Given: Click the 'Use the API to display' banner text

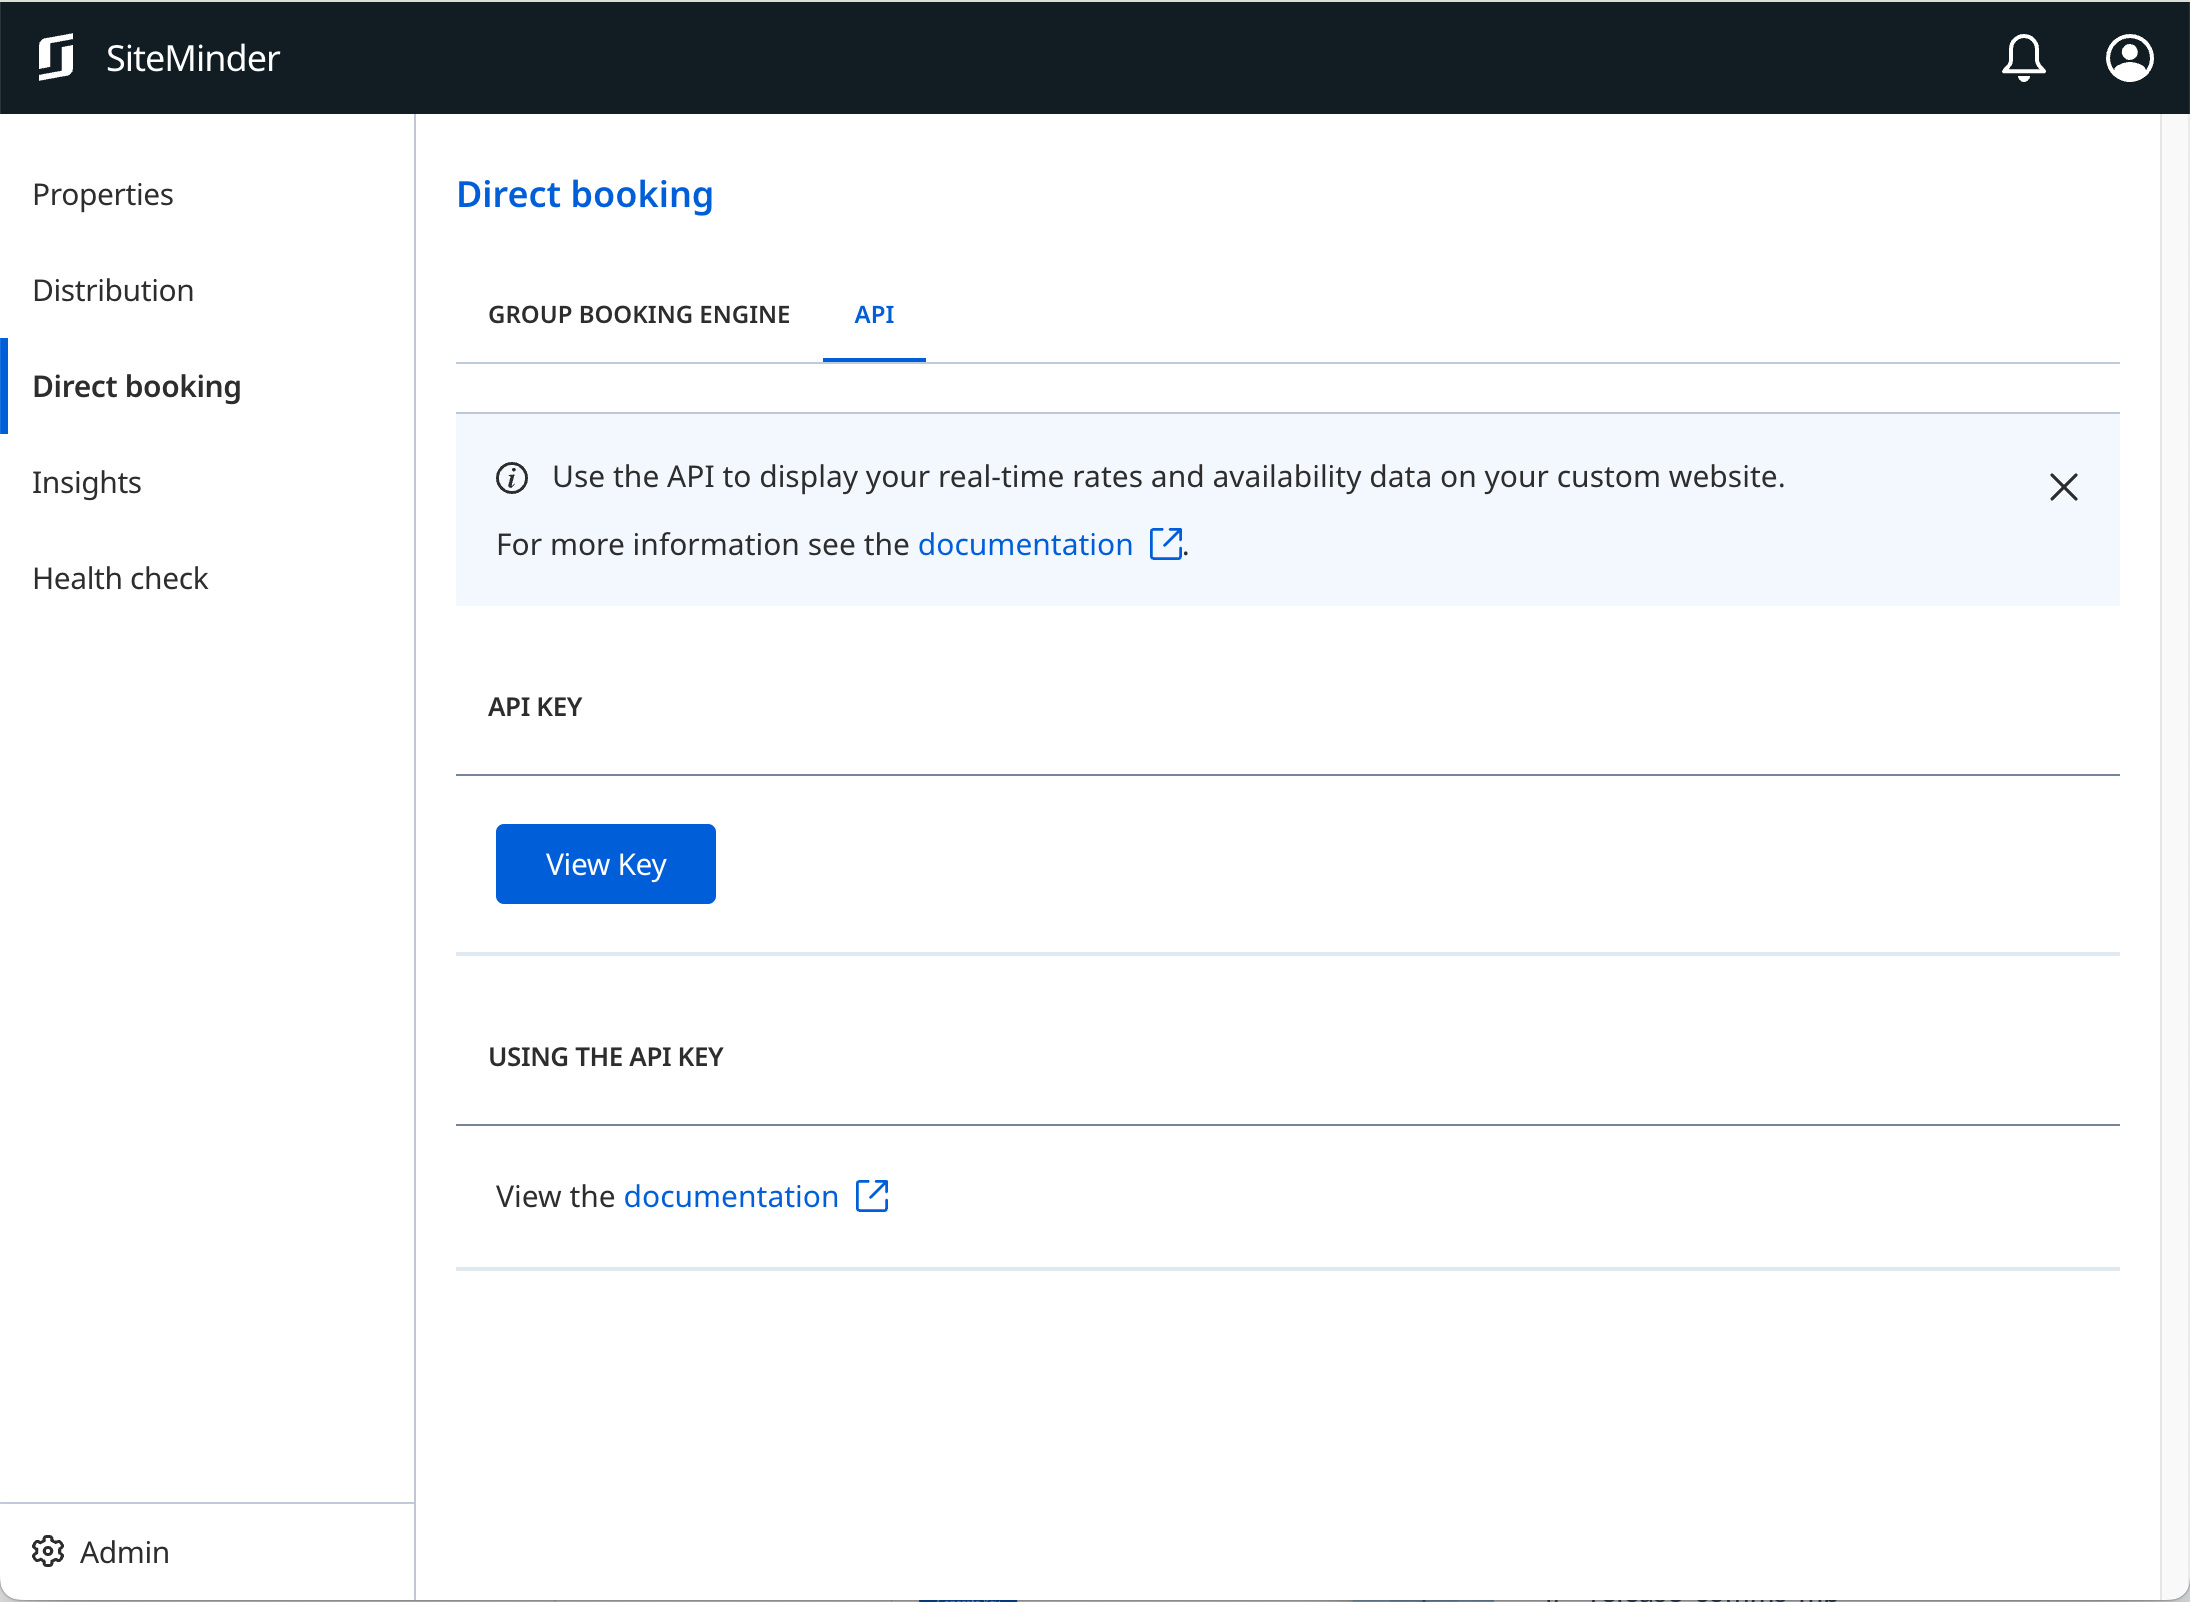Looking at the screenshot, I should [1168, 477].
